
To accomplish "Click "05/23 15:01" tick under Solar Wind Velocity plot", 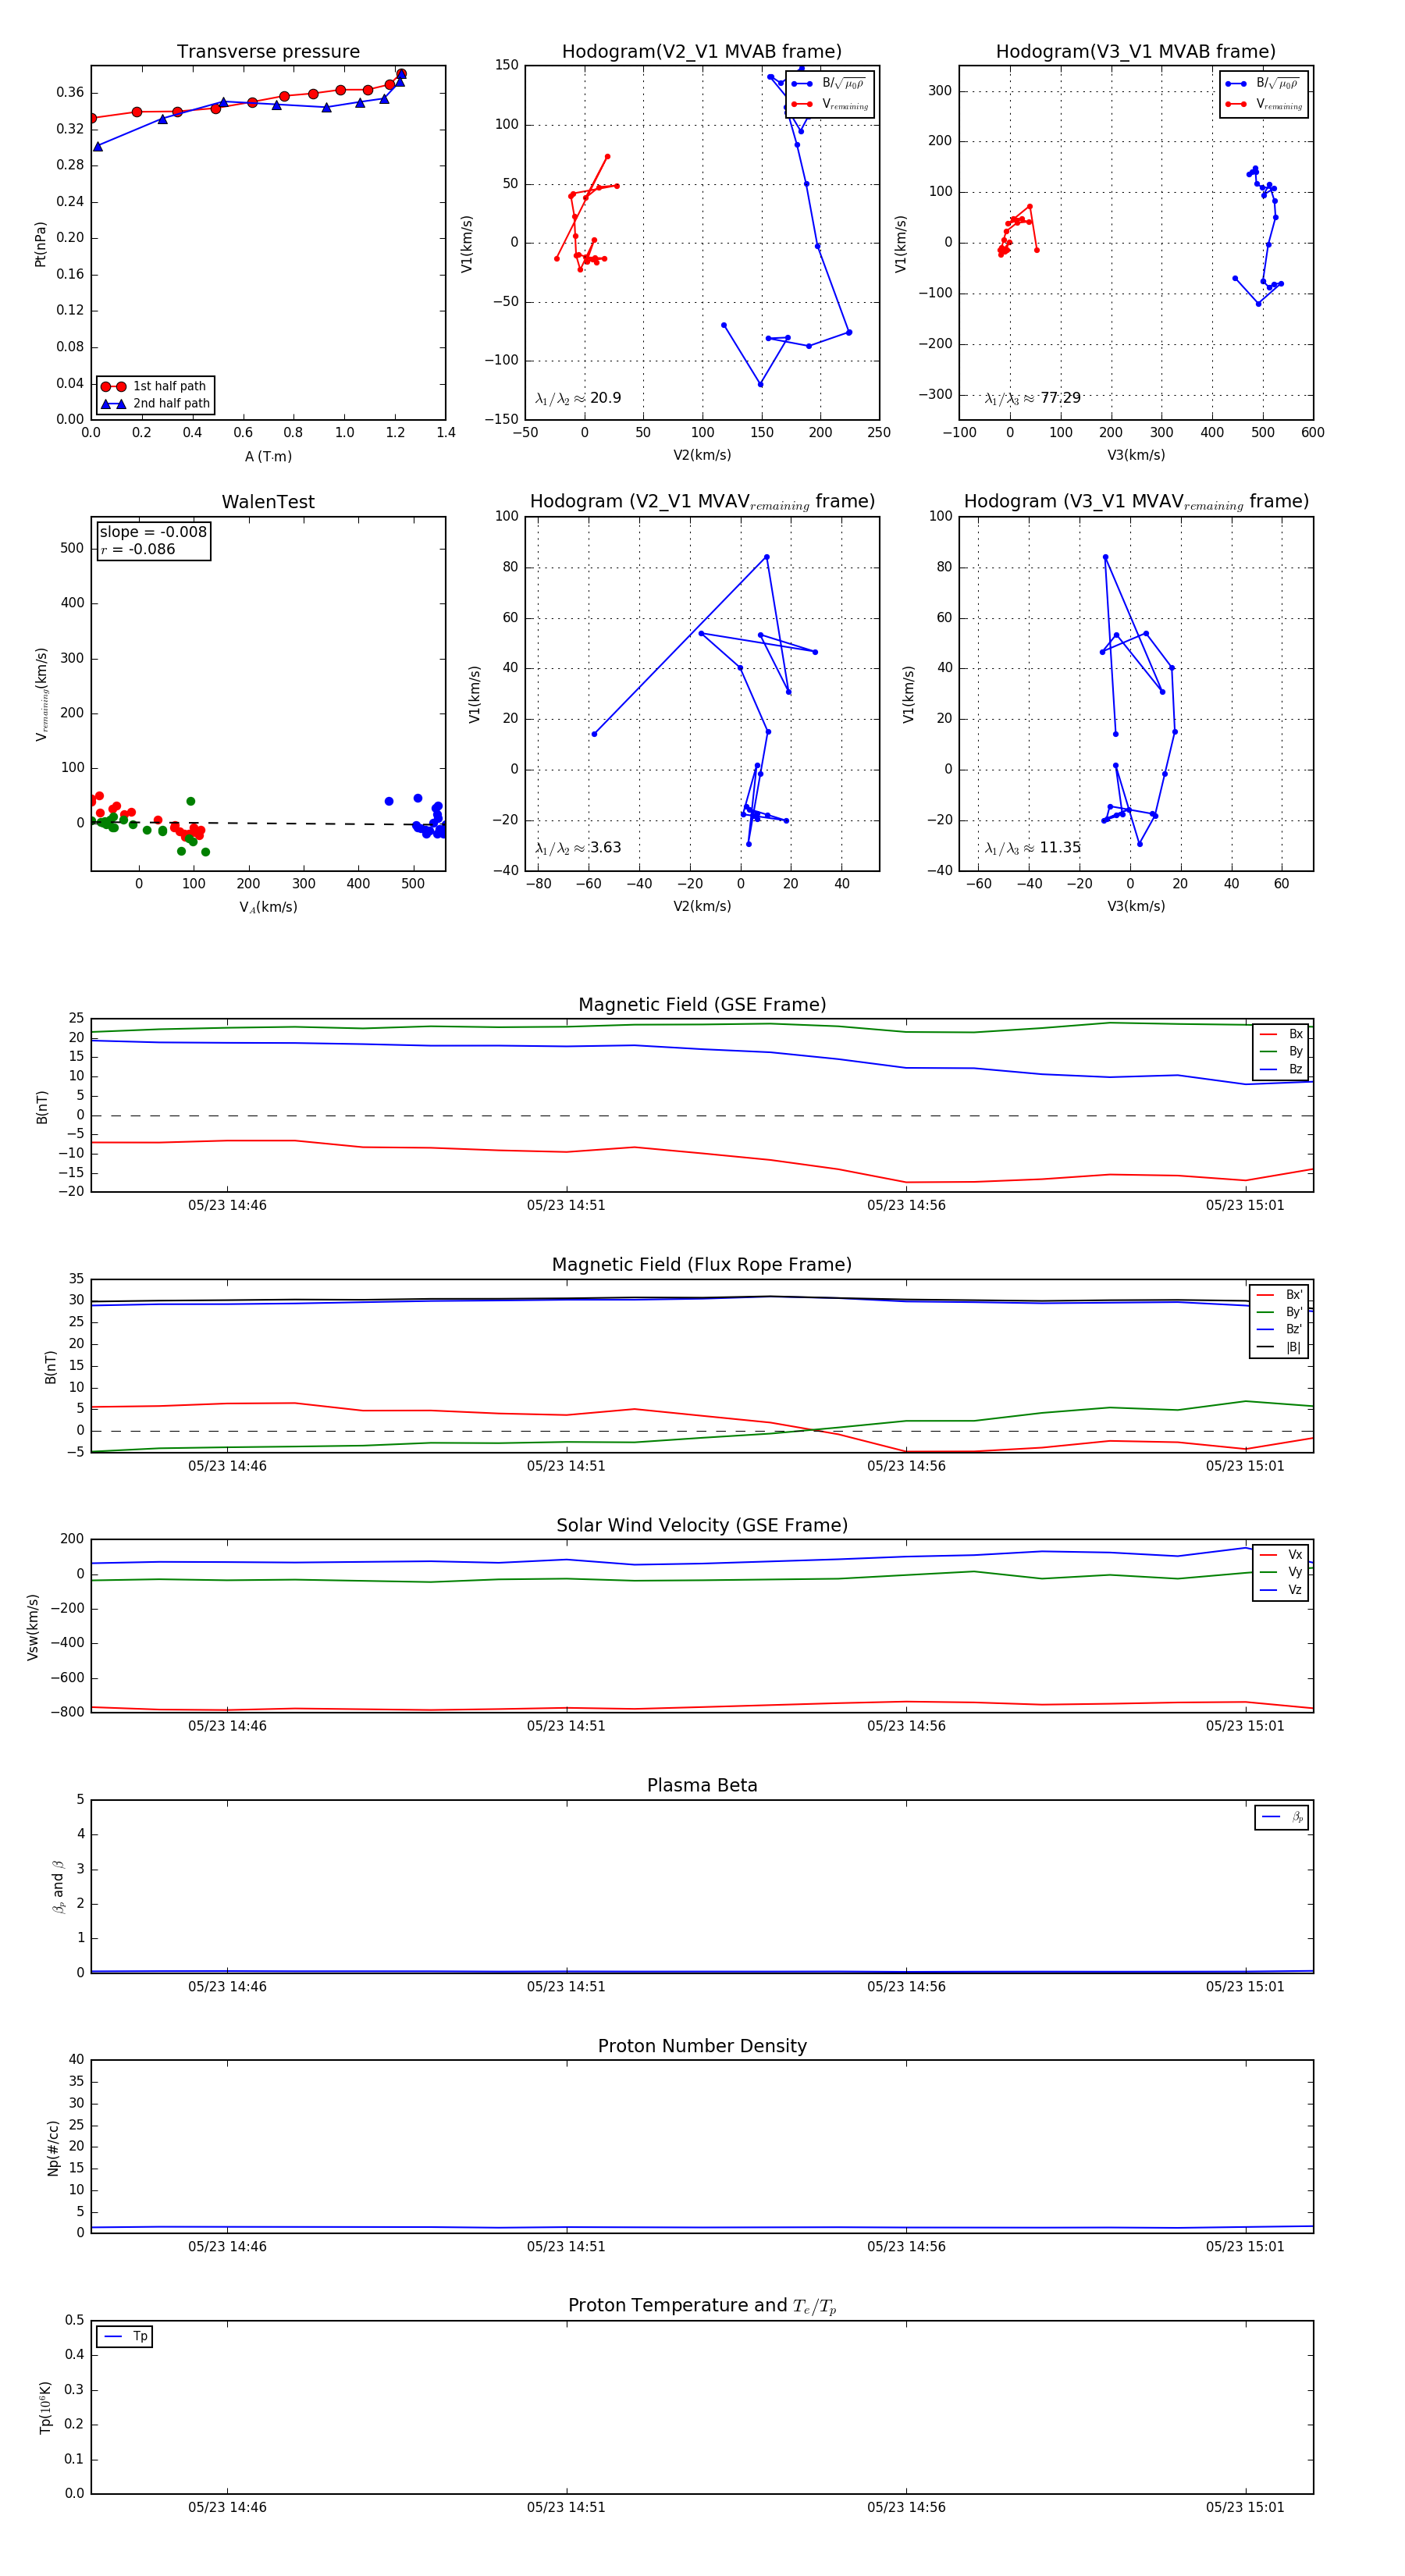I will tap(1245, 1726).
